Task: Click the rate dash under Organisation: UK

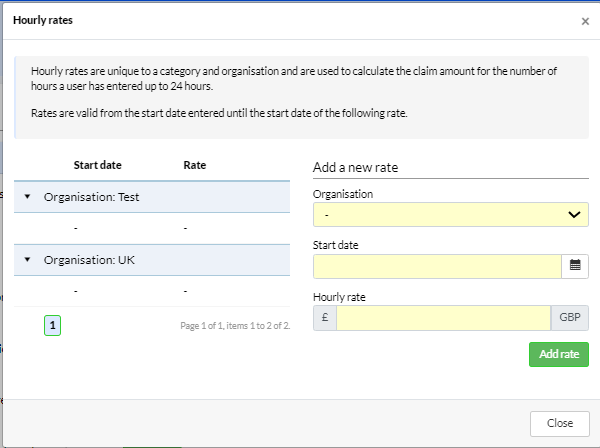Action: 185,292
